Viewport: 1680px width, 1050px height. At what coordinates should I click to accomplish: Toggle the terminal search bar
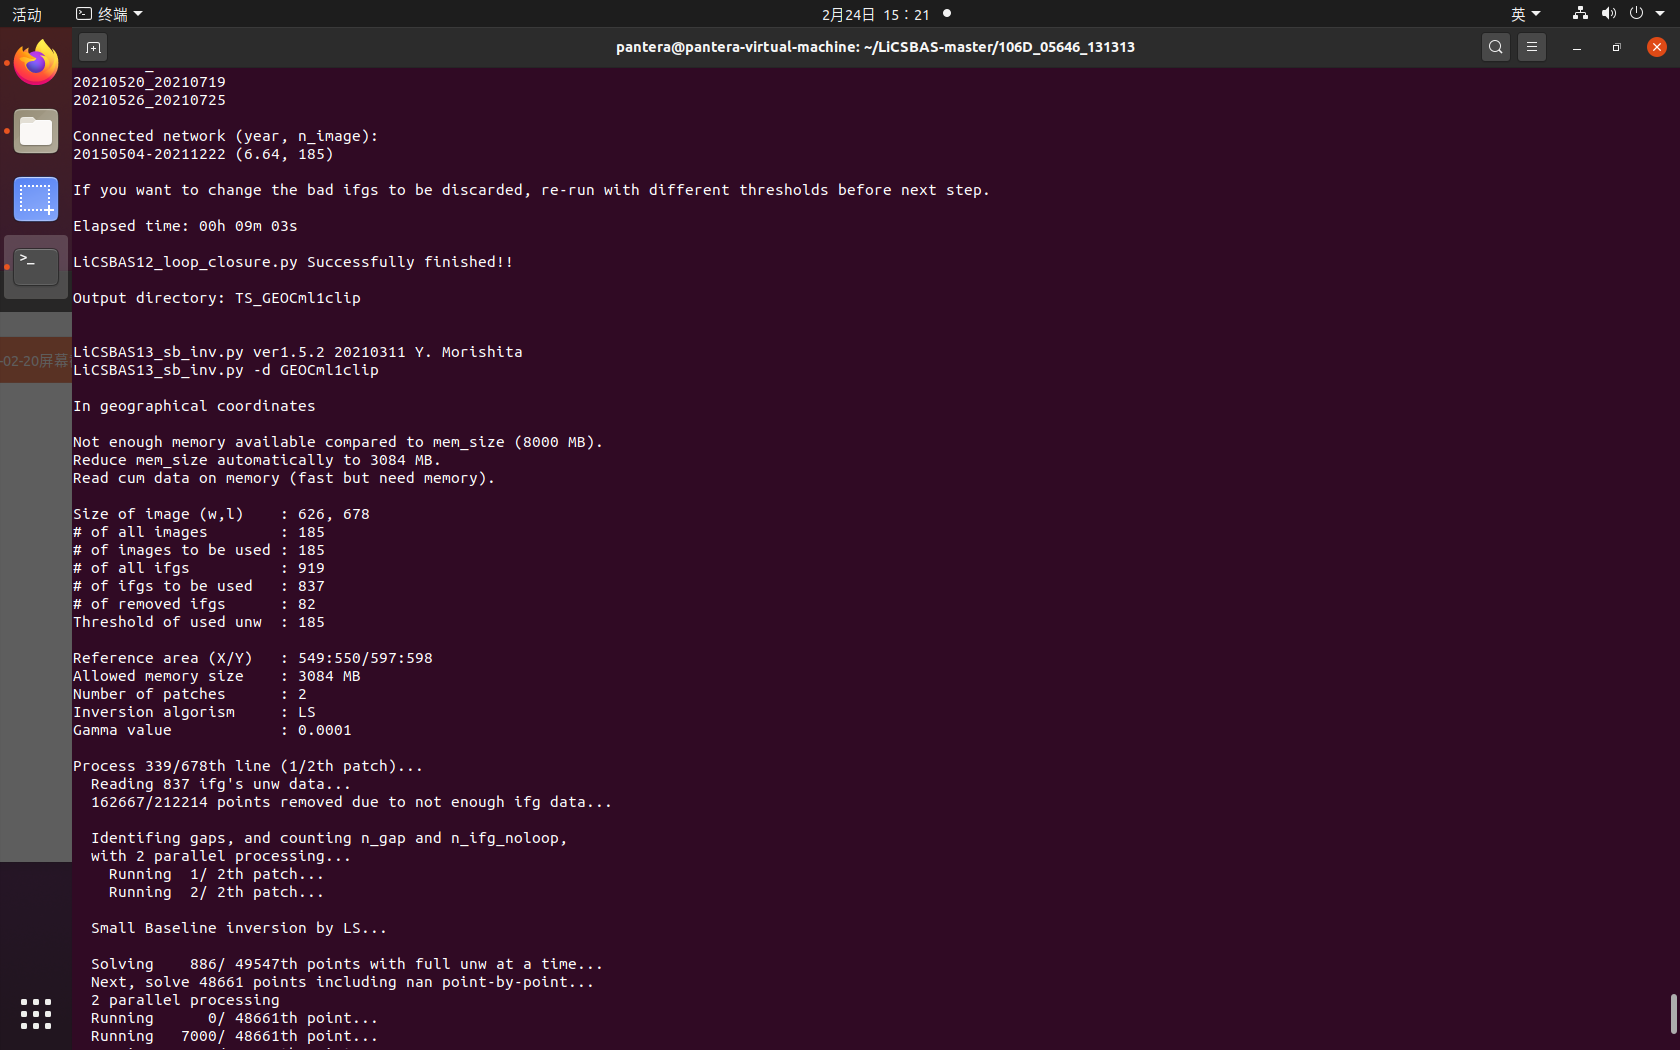[x=1495, y=47]
